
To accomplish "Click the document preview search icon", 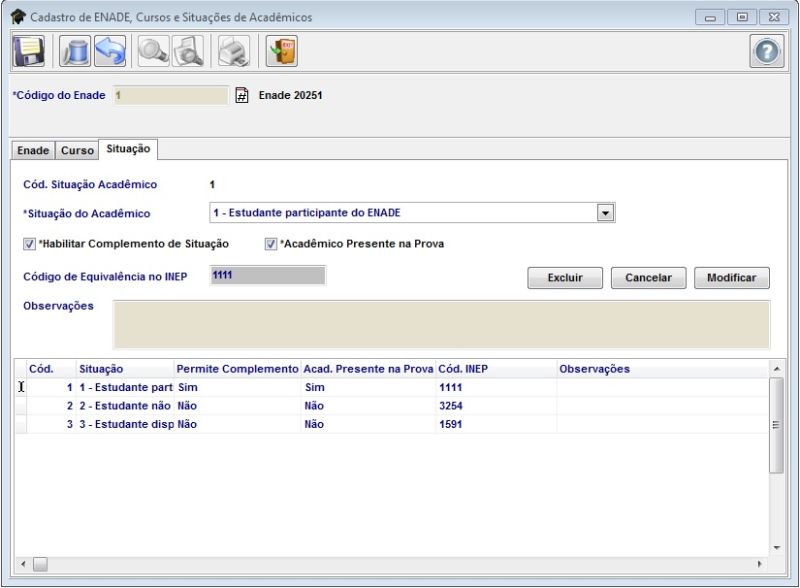I will [188, 51].
